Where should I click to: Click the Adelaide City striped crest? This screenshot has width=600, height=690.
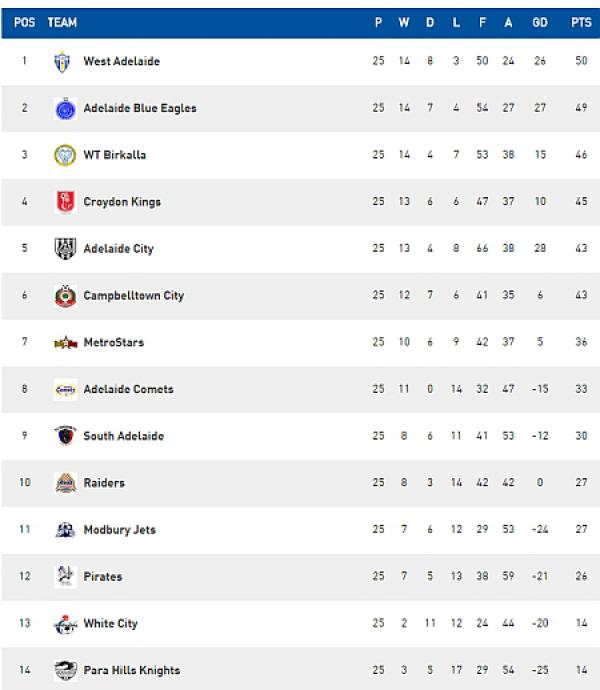pos(65,249)
